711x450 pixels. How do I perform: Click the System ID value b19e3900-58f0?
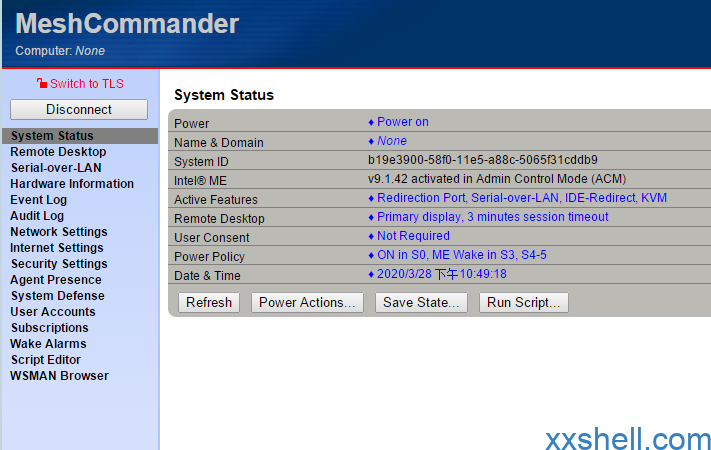click(482, 160)
